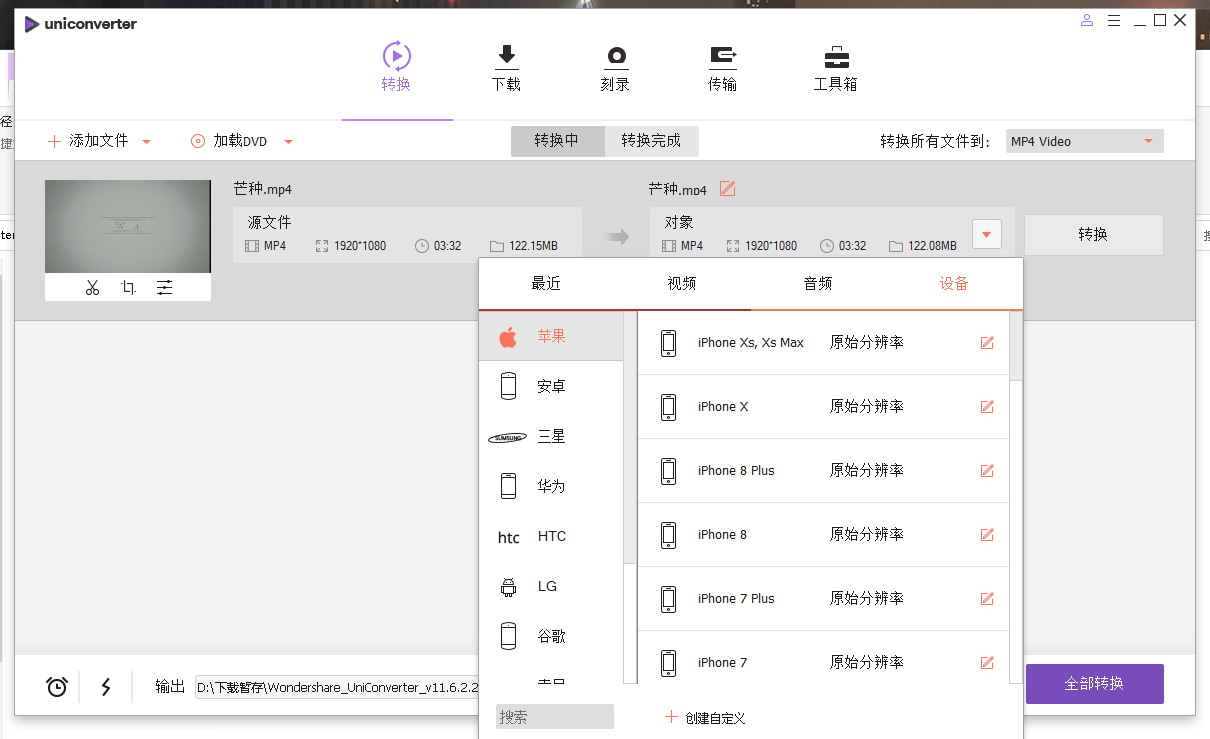Open the 传输 (Transfer) section

pos(722,68)
